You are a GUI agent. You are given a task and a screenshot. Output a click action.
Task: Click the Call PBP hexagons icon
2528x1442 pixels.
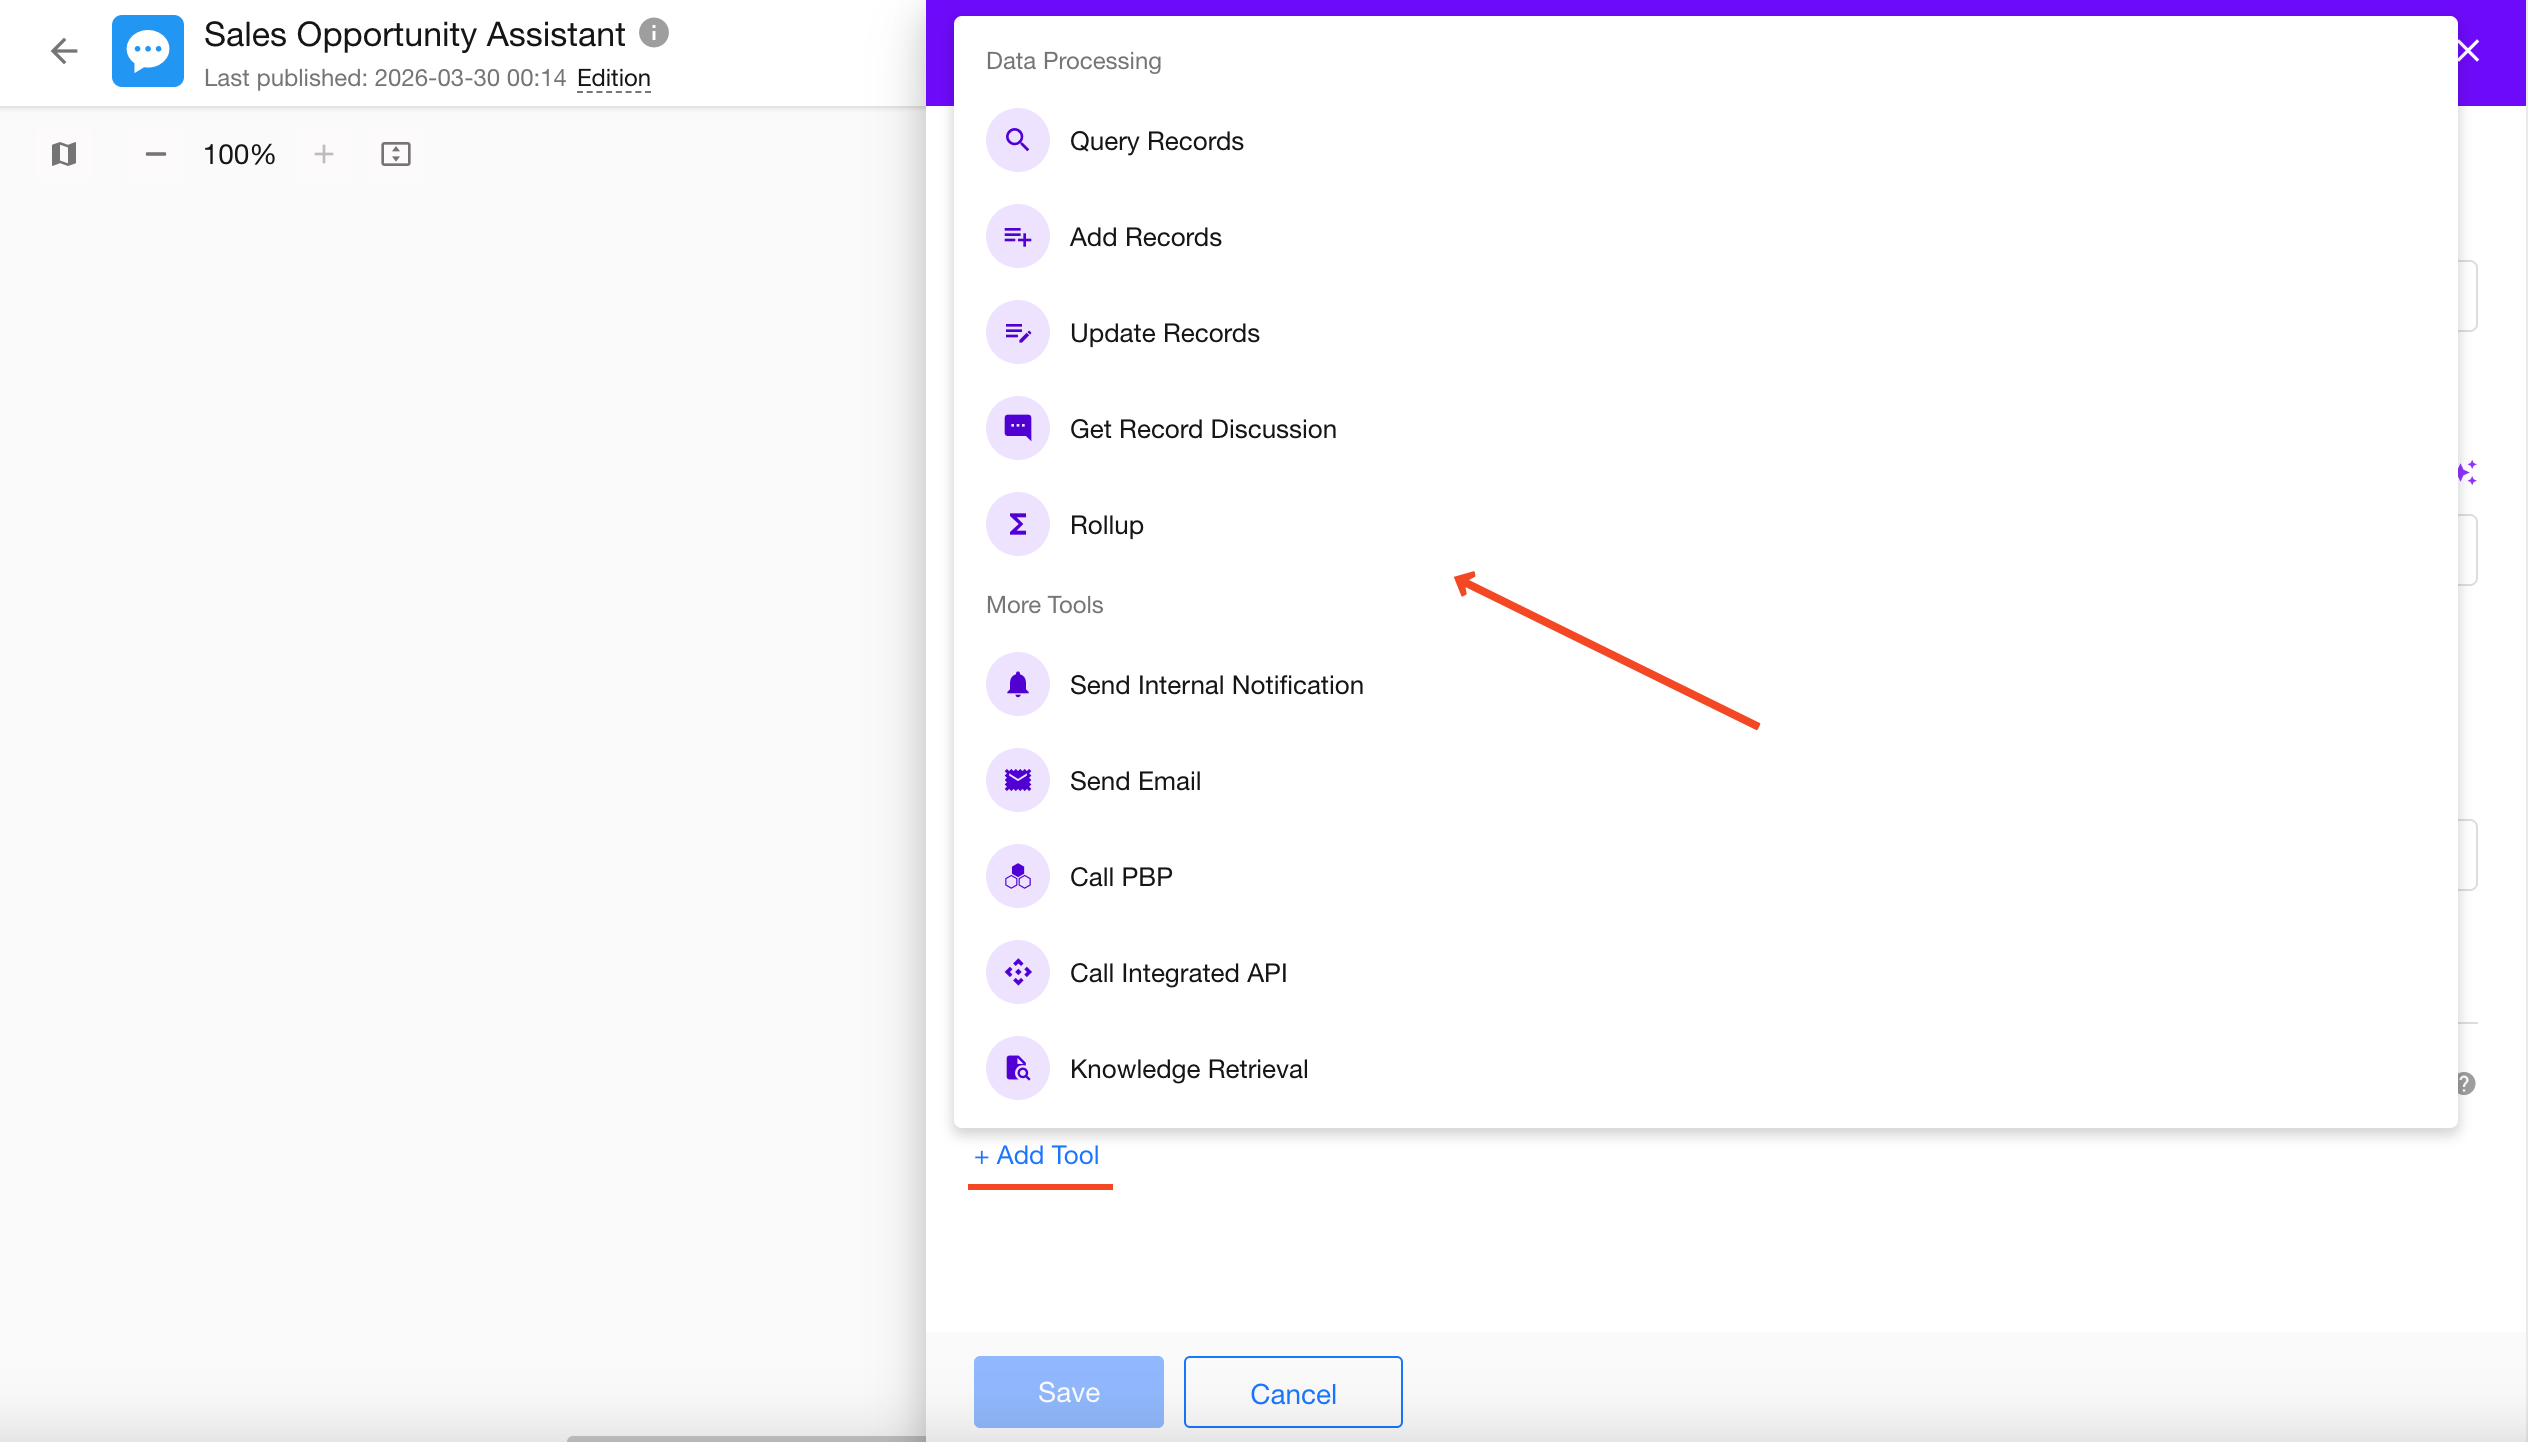pyautogui.click(x=1017, y=876)
